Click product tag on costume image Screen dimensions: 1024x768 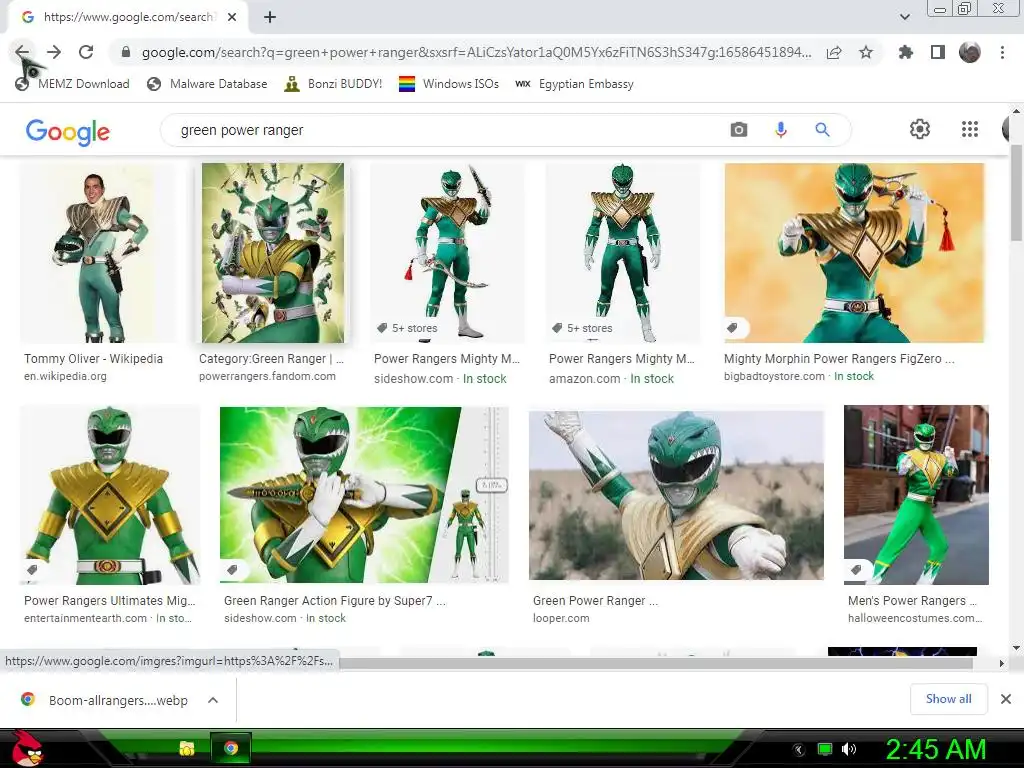[x=856, y=569]
